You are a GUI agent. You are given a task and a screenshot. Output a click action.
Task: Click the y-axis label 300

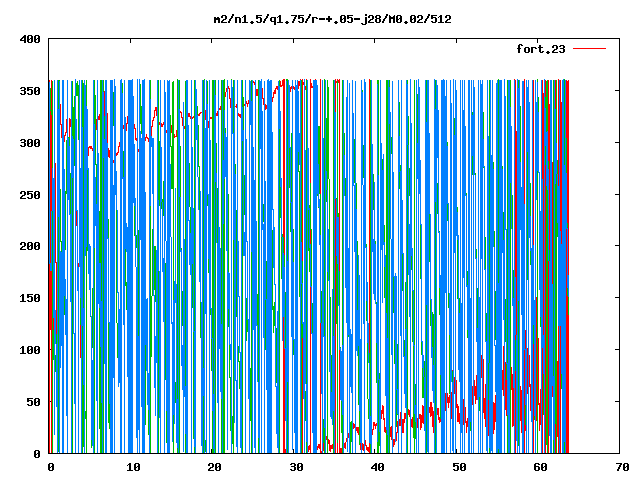30,143
